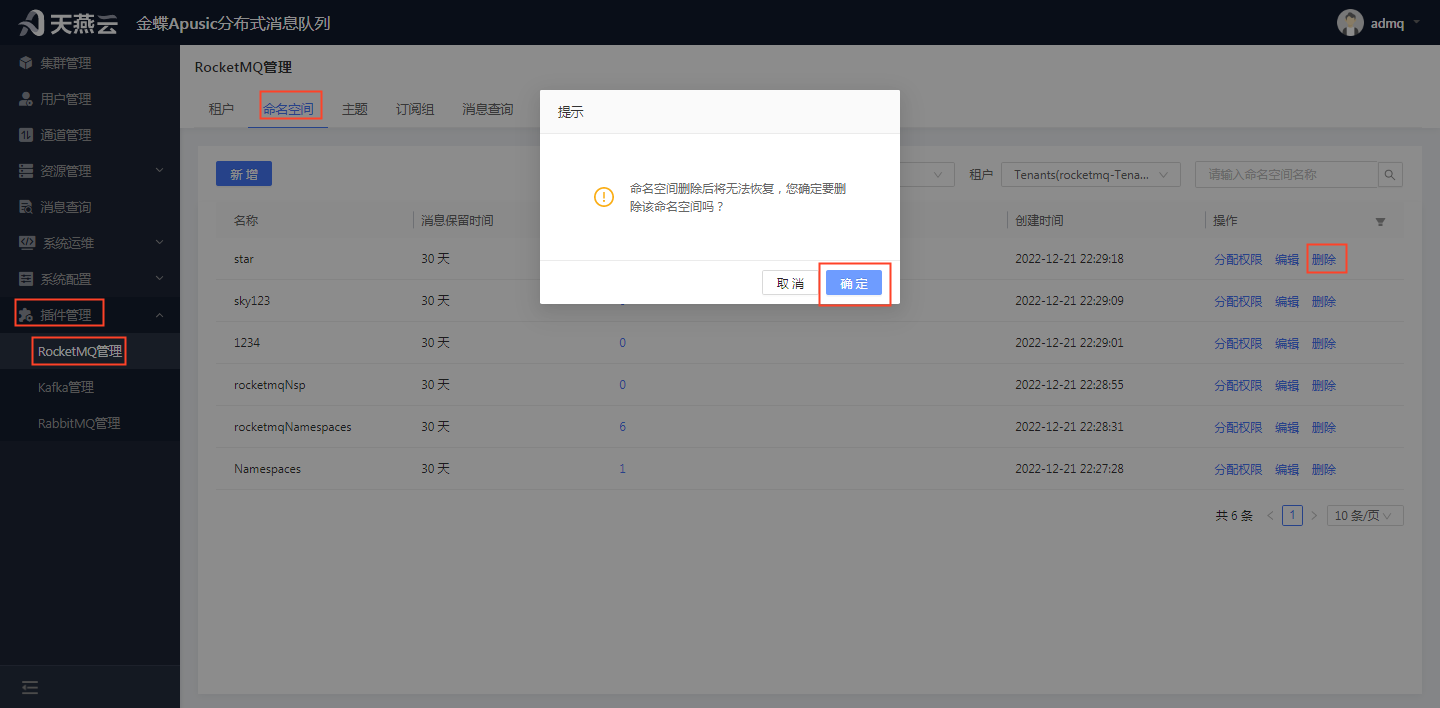
Task: Click 编辑 for the sky123 namespace
Action: point(1287,301)
